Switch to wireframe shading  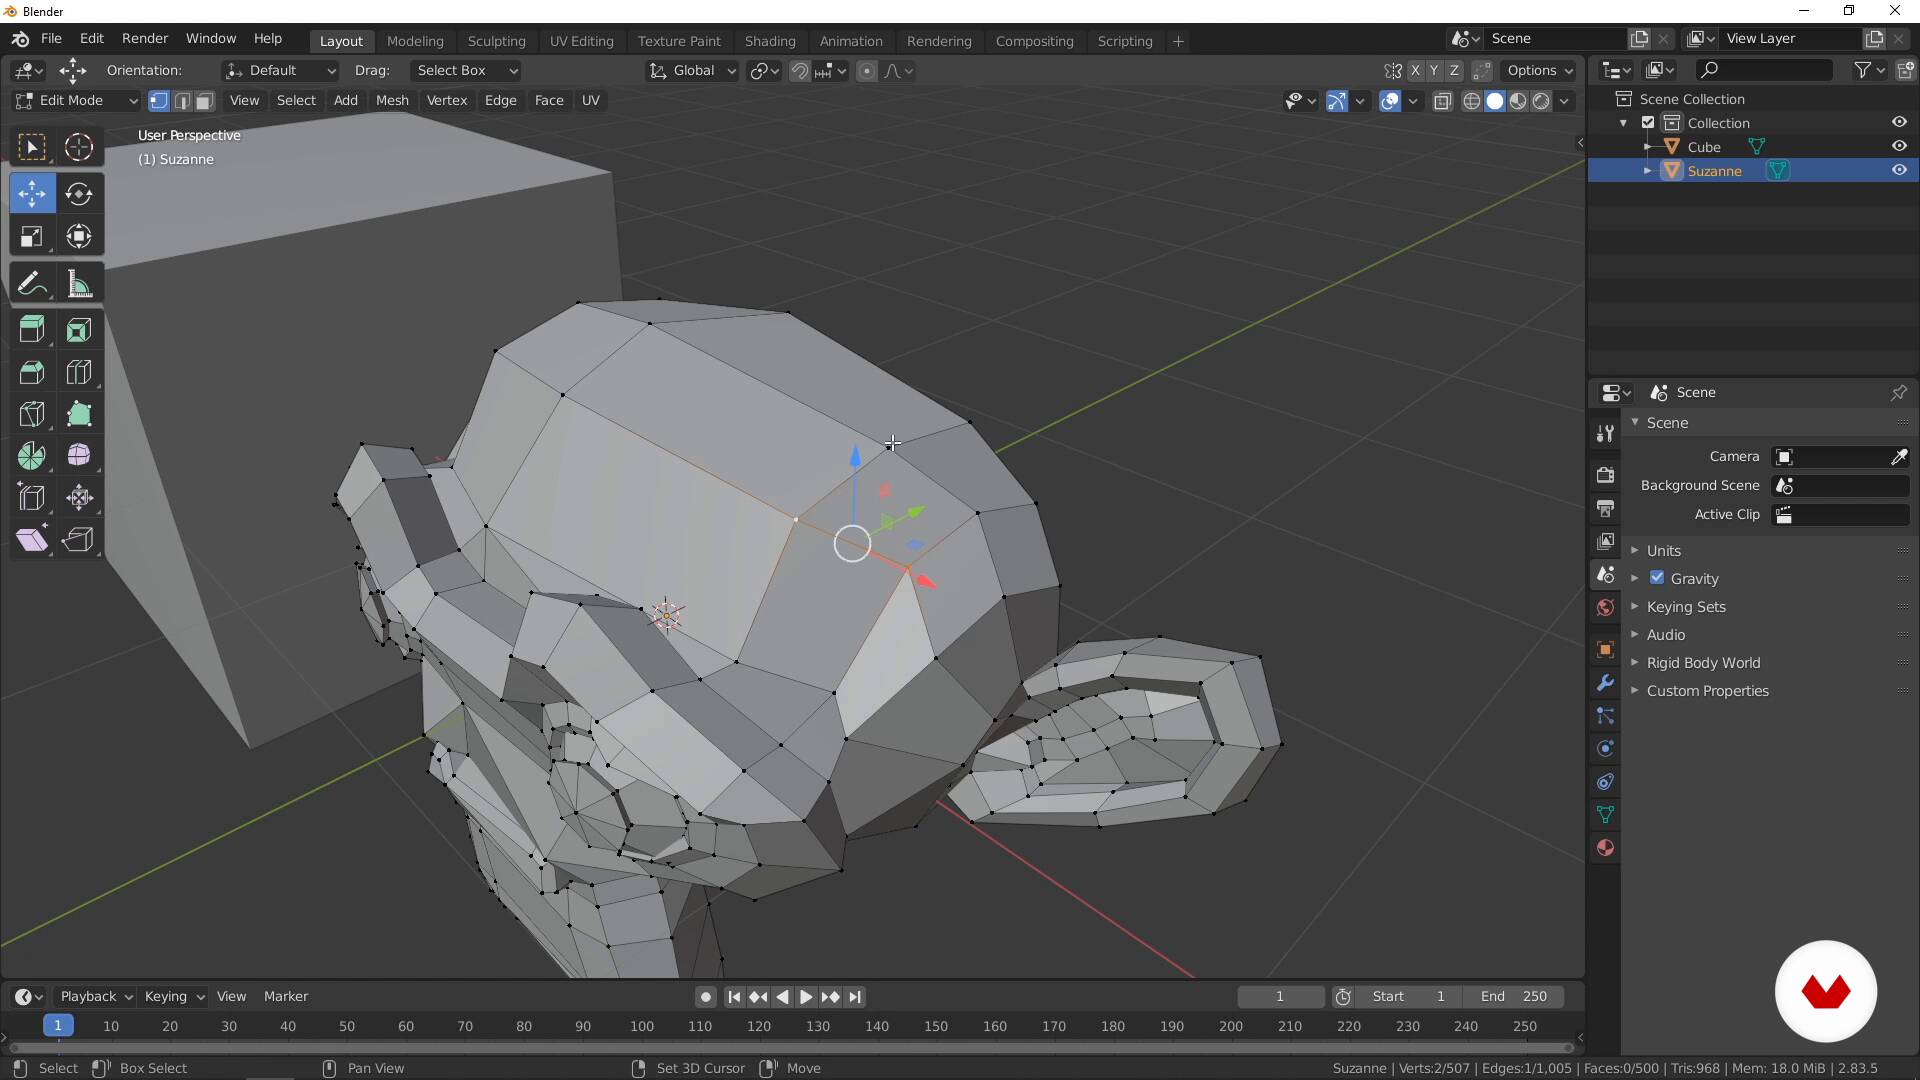coord(1471,101)
